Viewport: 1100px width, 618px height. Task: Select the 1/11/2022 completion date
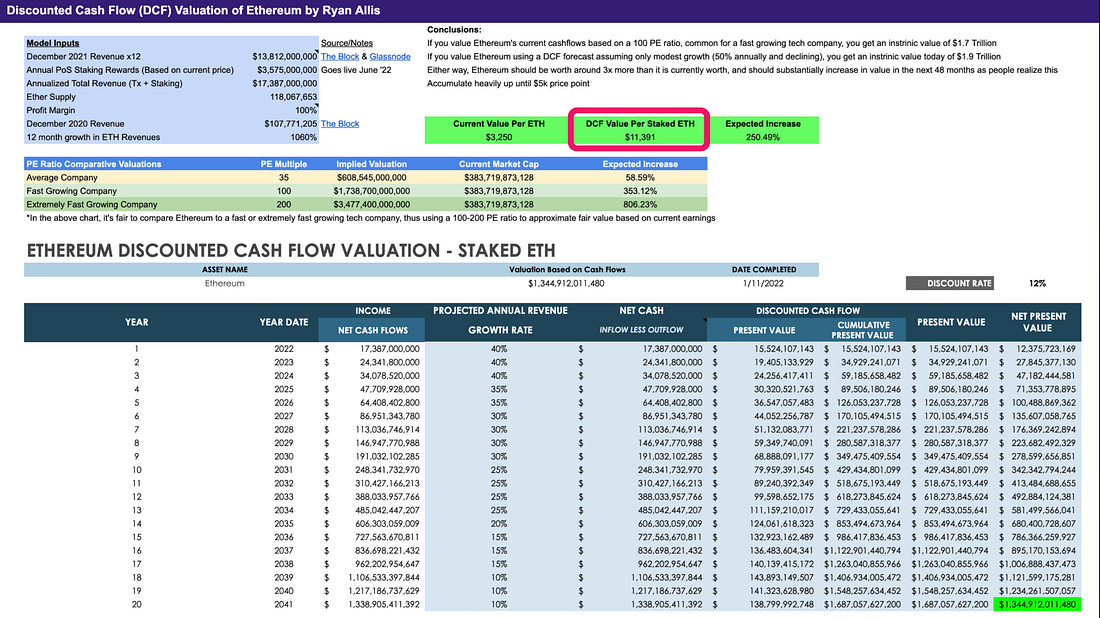pyautogui.click(x=764, y=283)
